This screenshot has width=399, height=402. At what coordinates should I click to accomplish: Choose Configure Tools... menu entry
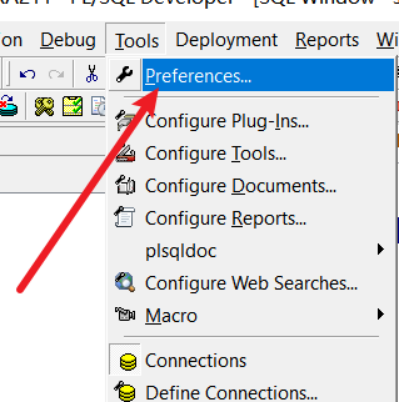pos(252,154)
